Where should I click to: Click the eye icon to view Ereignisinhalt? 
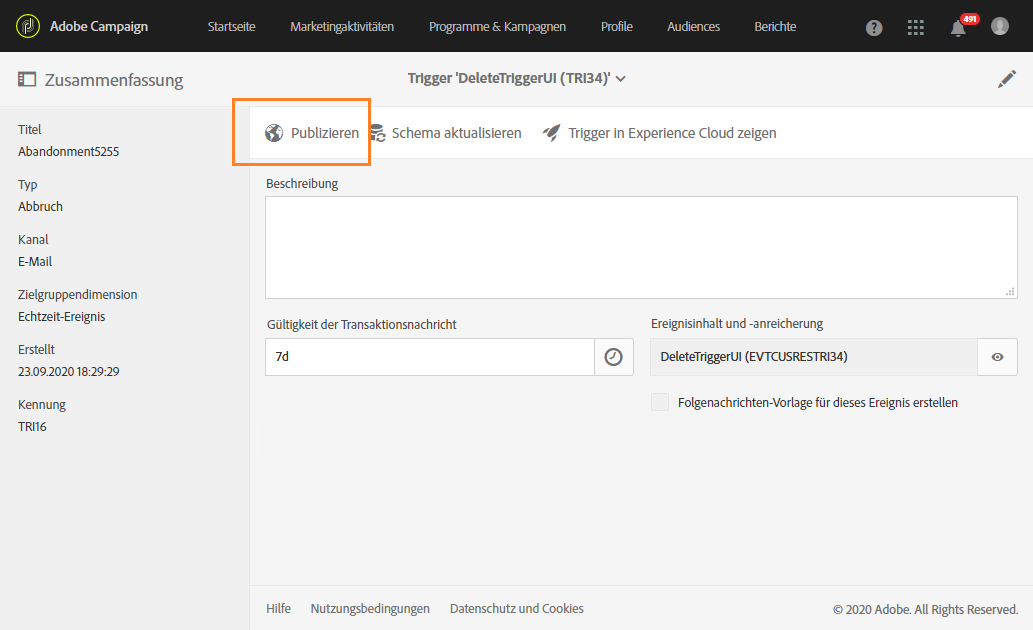(997, 357)
